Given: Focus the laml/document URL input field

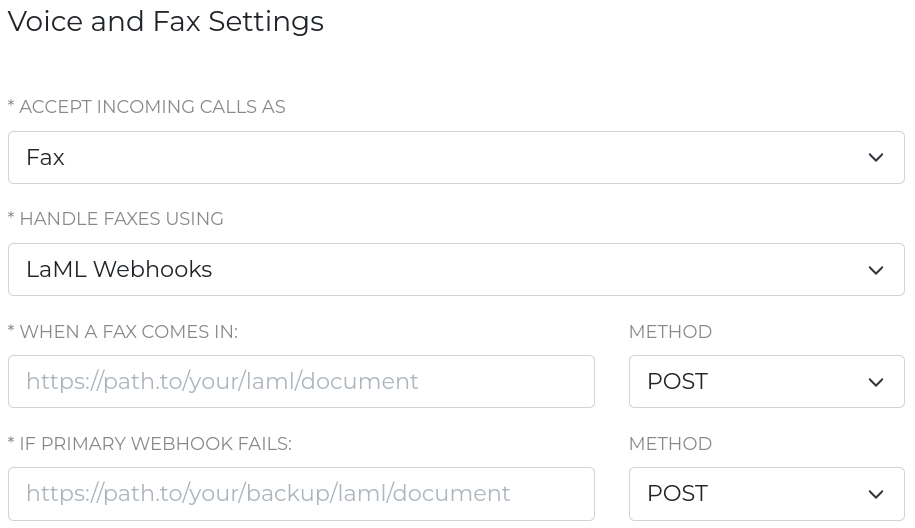Looking at the screenshot, I should [301, 382].
